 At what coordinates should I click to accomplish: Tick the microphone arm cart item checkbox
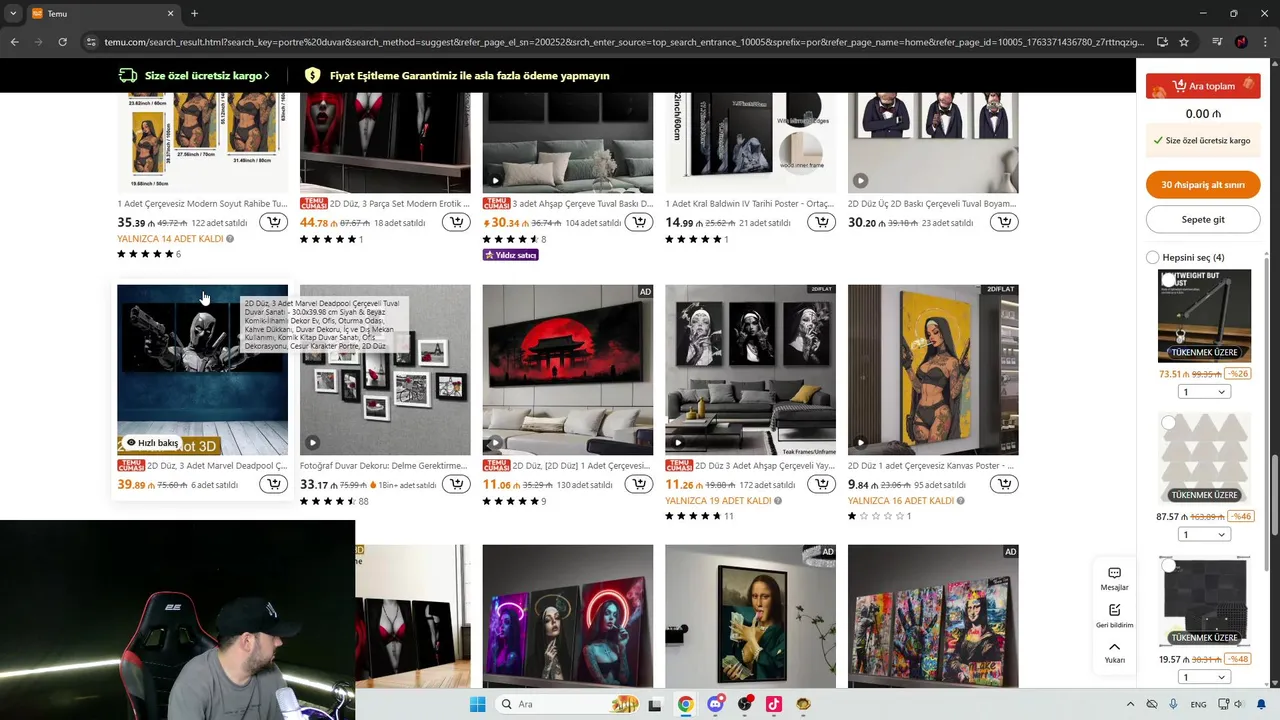(x=1168, y=281)
